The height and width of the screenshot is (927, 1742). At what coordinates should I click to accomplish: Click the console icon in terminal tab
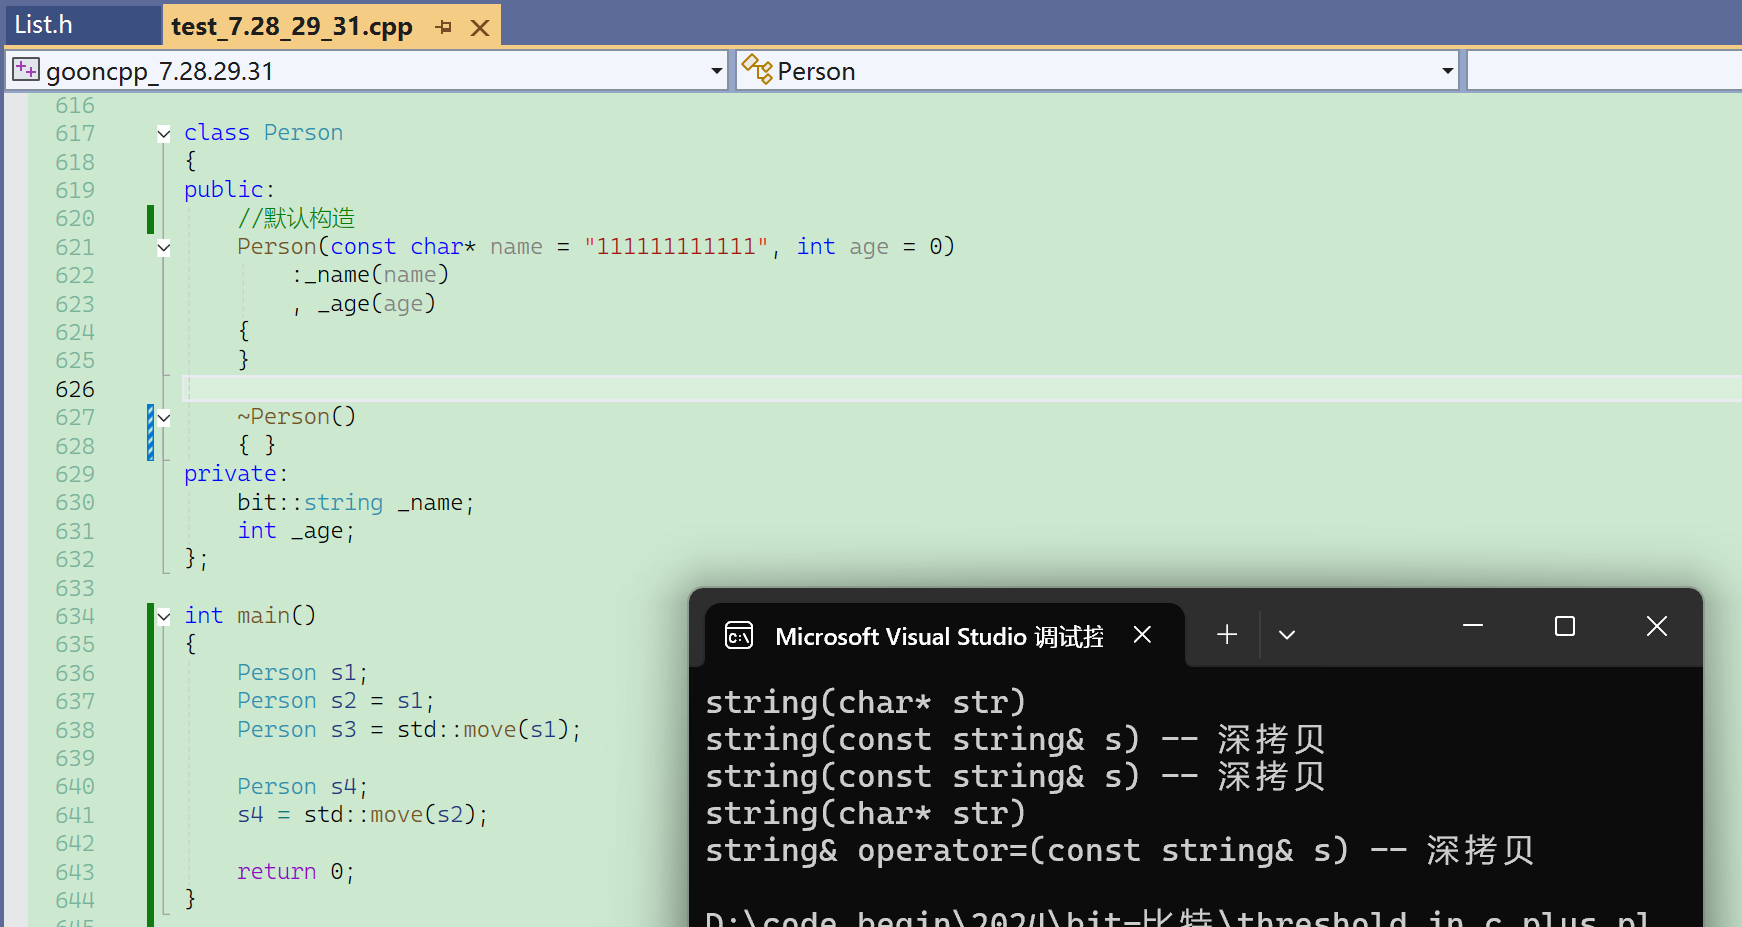point(739,635)
